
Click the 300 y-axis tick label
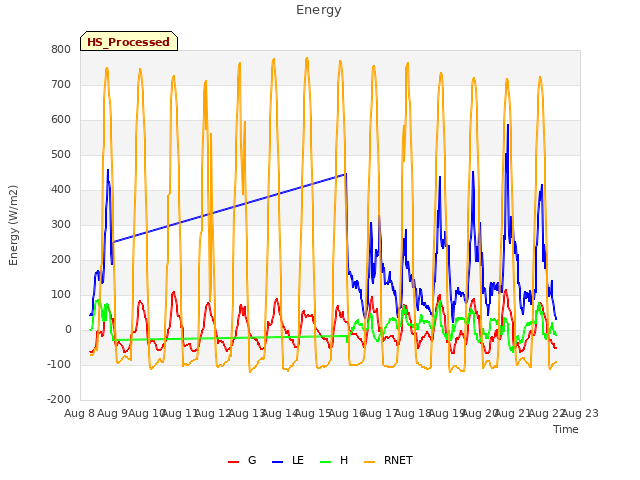pos(61,224)
